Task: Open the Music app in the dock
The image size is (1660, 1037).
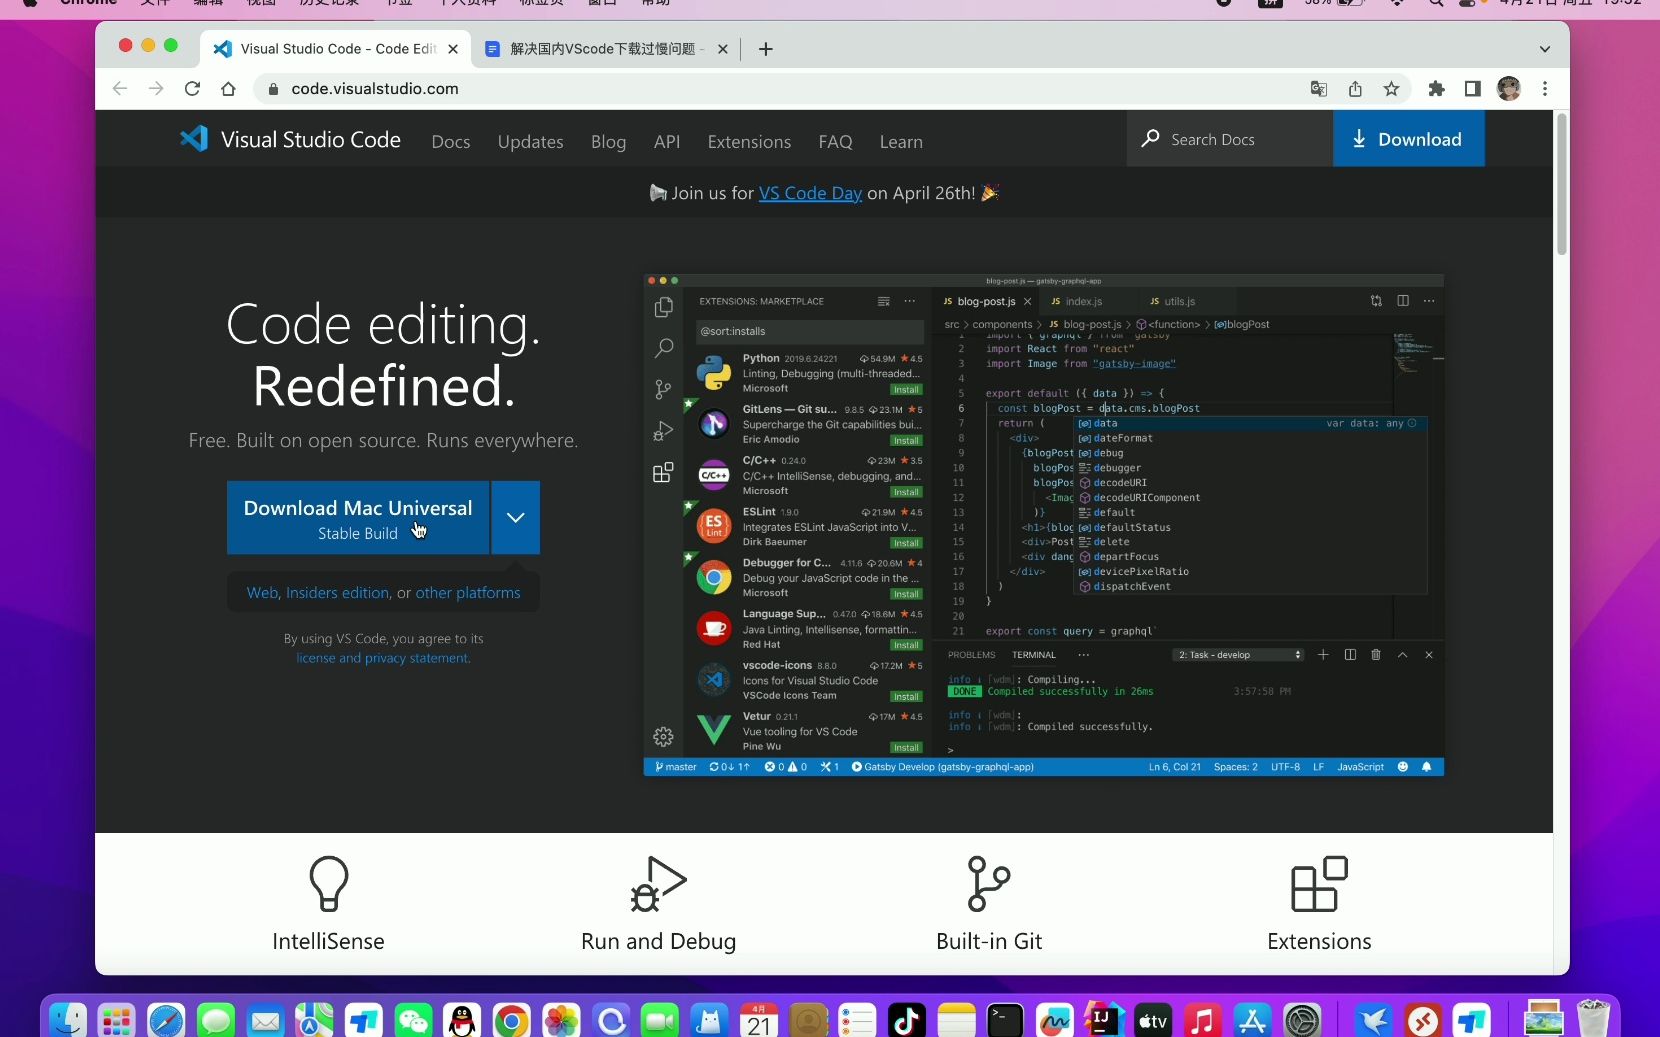Action: click(1203, 1021)
